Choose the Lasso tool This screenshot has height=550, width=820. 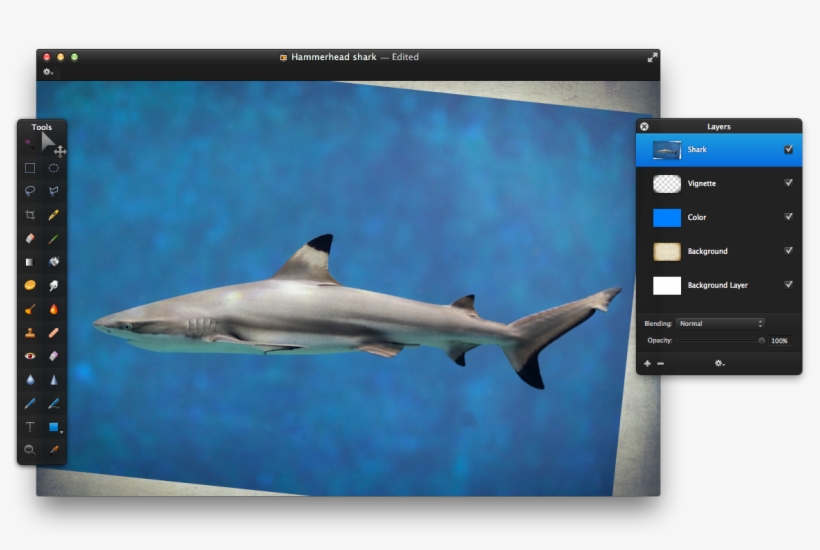(x=30, y=191)
